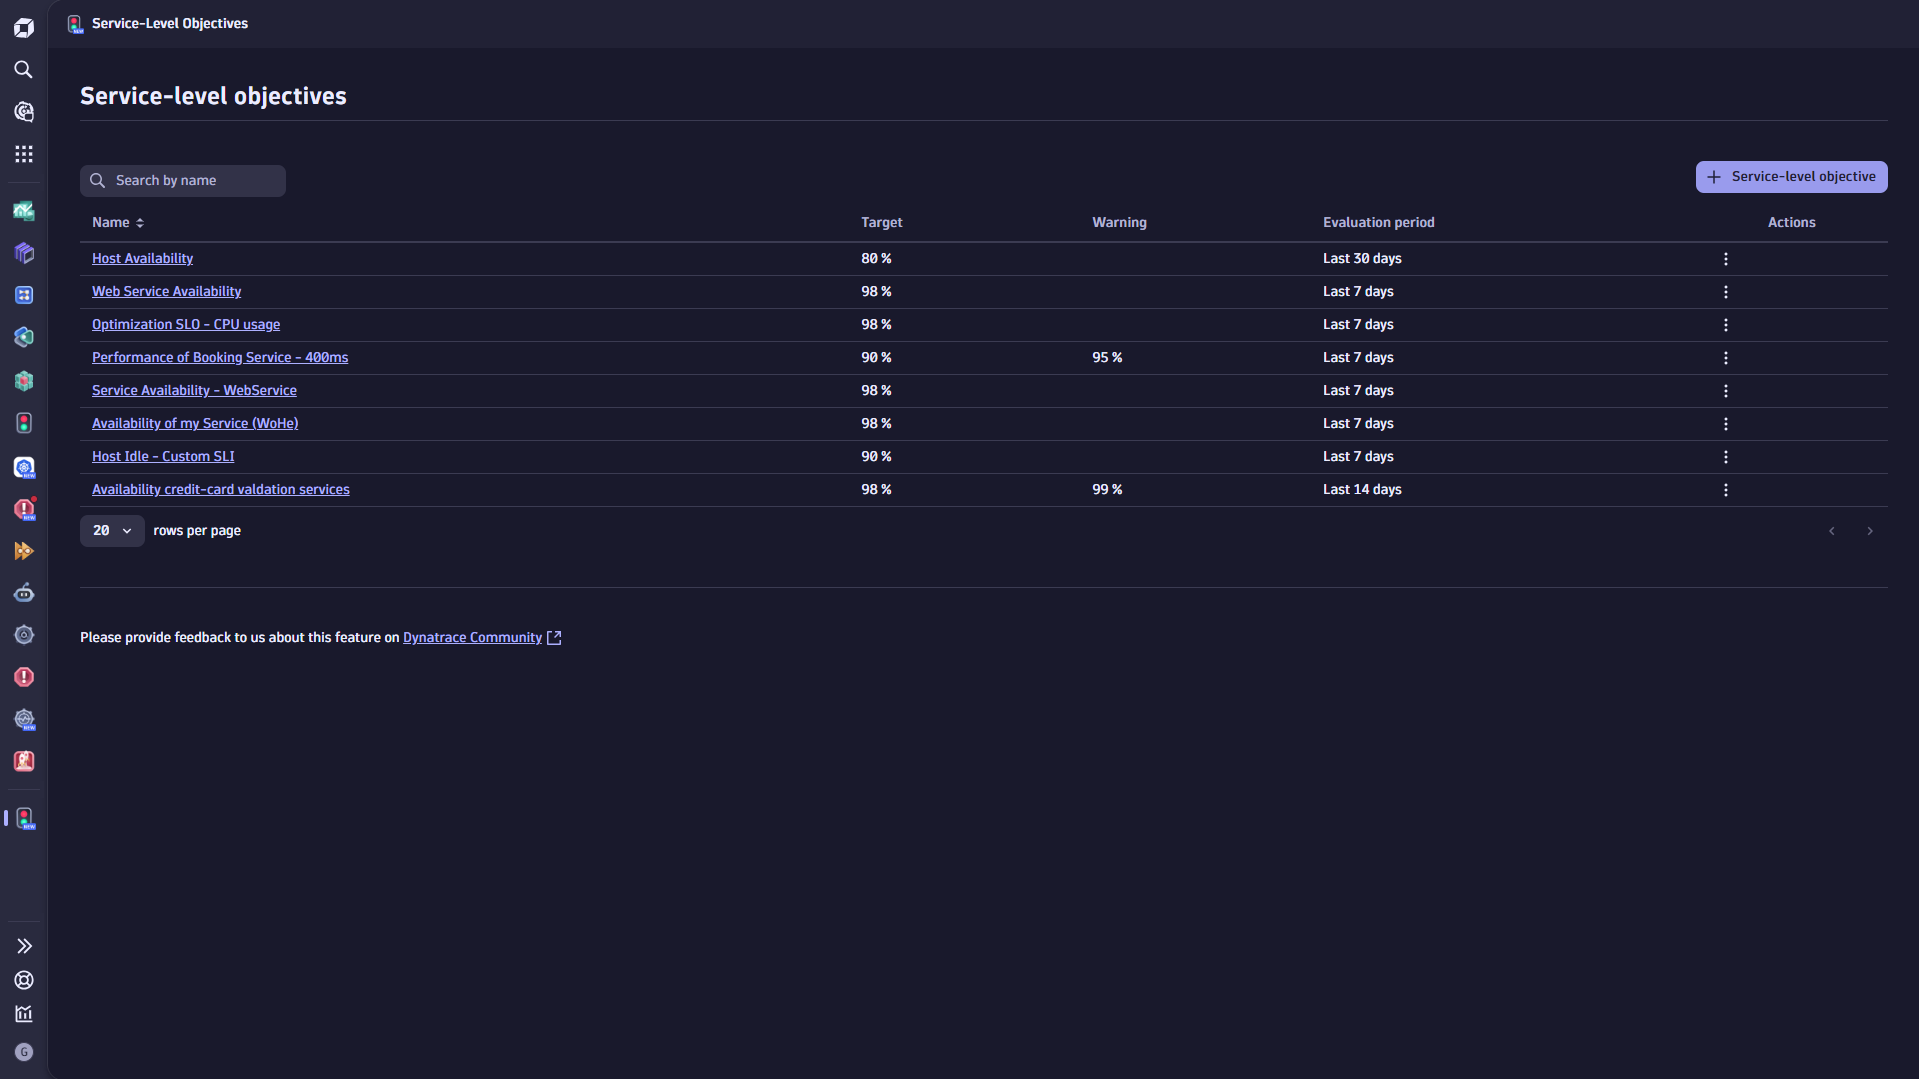Expand the sidebar with double chevron

(x=24, y=946)
